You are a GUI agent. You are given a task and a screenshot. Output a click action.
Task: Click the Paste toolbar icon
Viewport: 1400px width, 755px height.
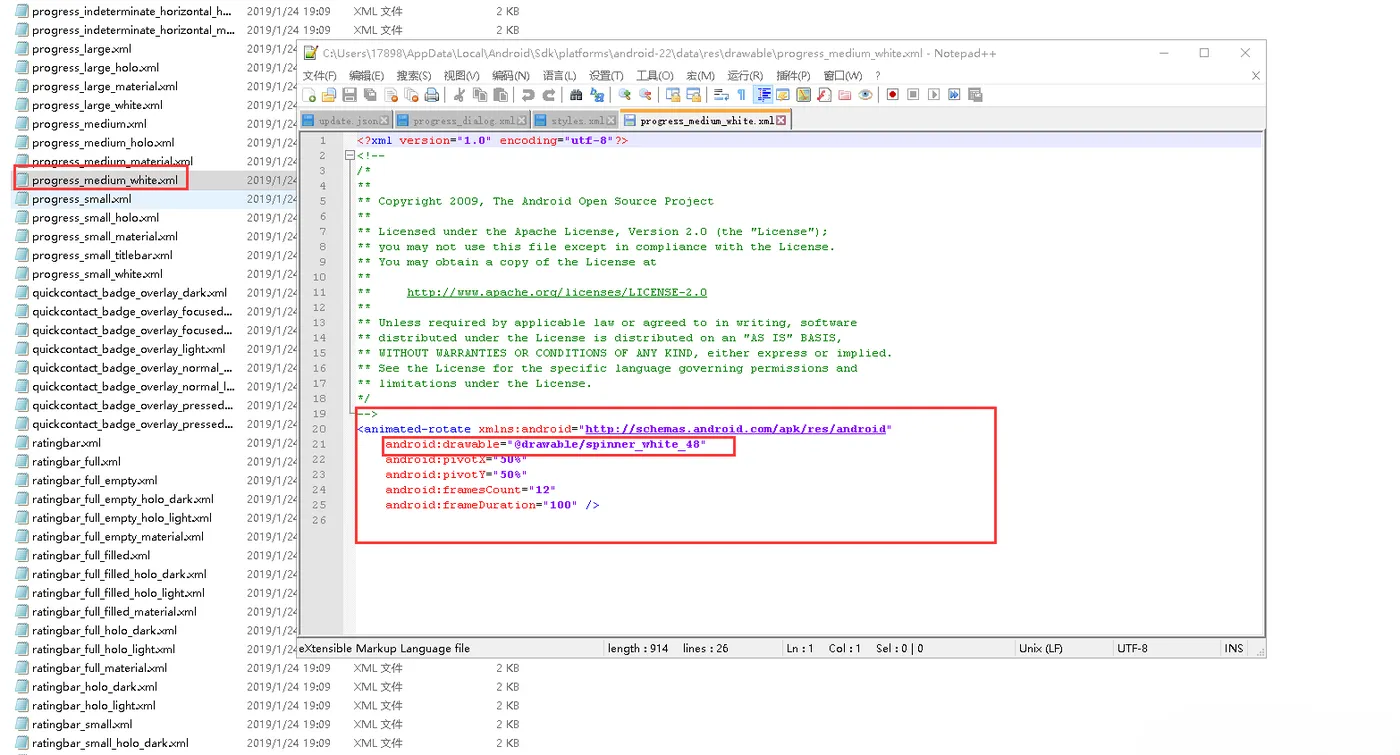click(500, 95)
